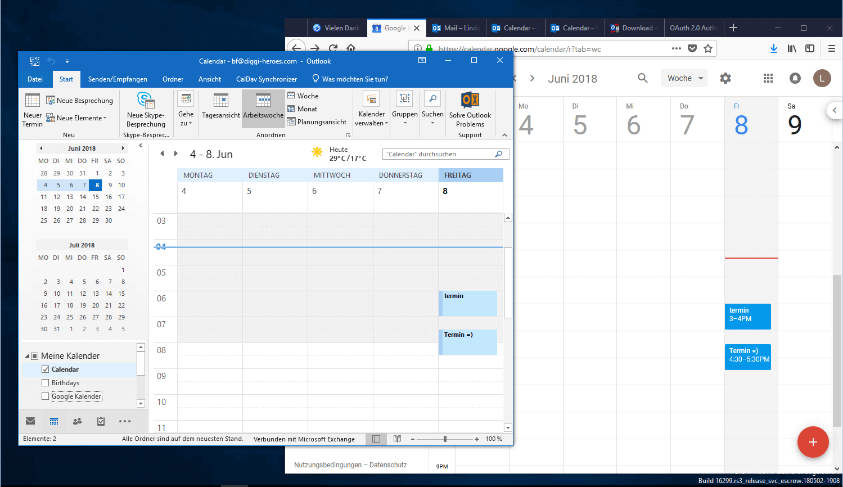Open Planungsansicht in Outlook ribbon
Screen dimensions: 843x487
317,122
